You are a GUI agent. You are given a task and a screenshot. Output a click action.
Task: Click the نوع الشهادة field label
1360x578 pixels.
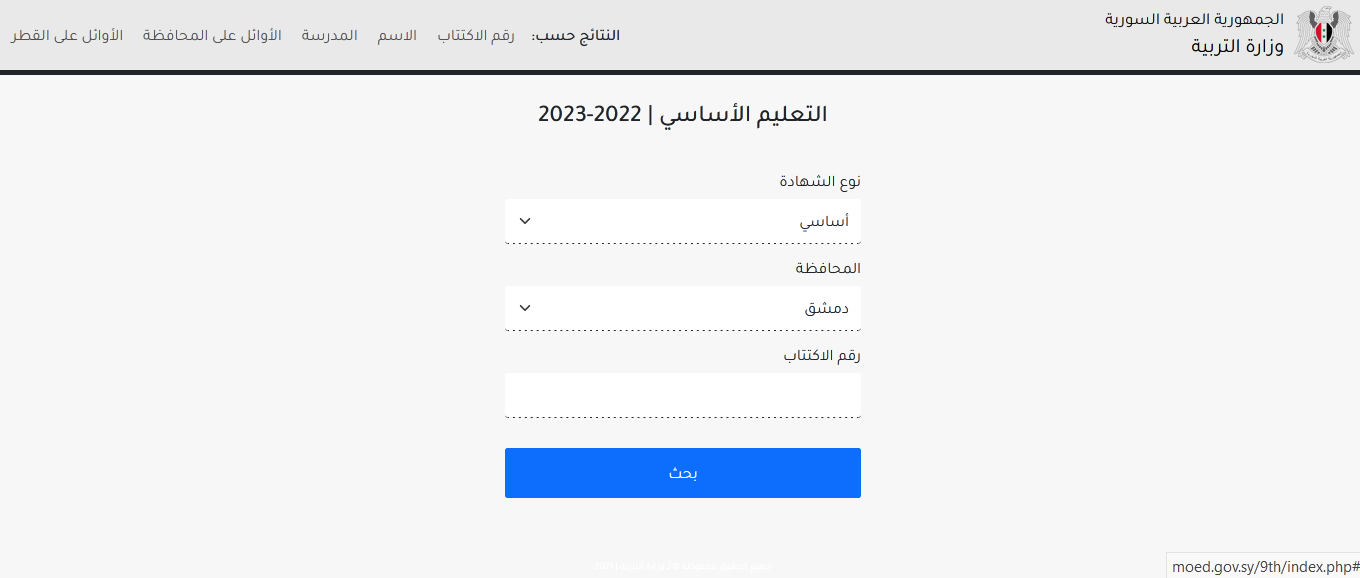click(x=820, y=181)
